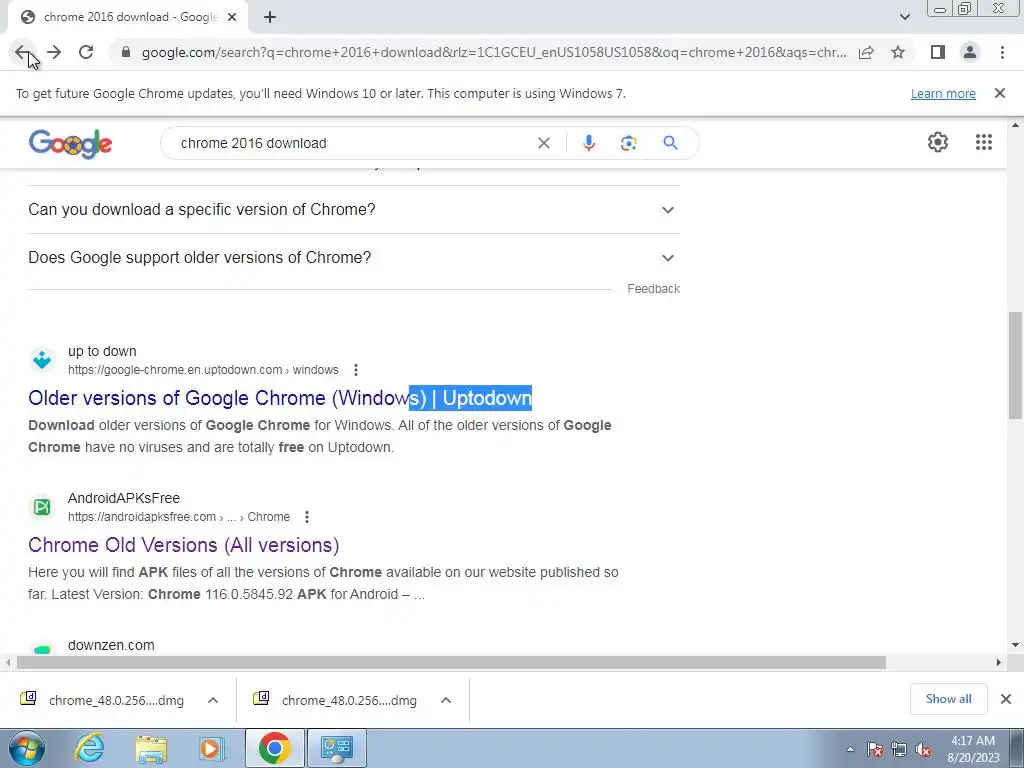Close the downloads bar
The image size is (1024, 768).
pos(1006,699)
